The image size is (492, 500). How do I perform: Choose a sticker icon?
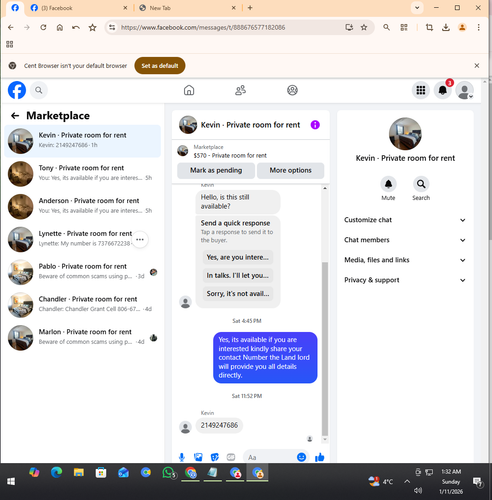click(215, 457)
